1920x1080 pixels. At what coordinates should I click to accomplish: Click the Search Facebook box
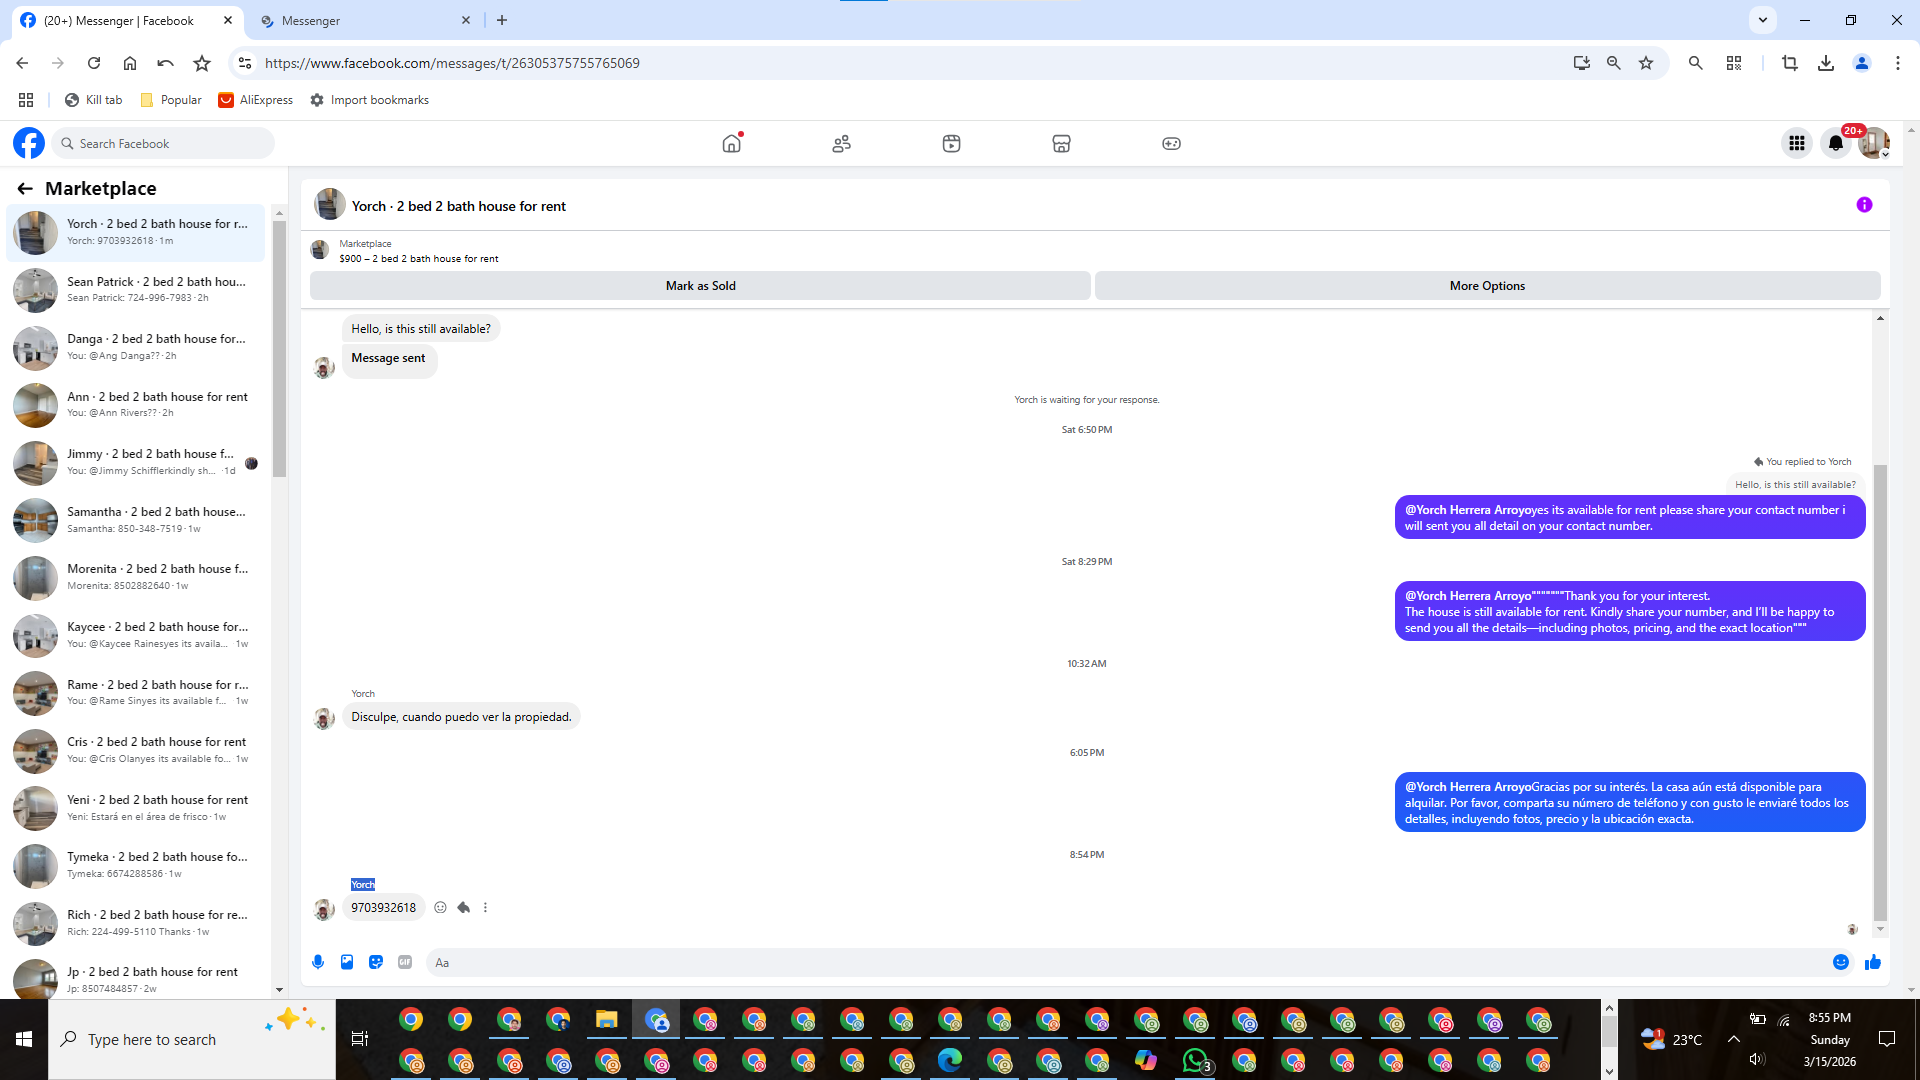pos(164,143)
